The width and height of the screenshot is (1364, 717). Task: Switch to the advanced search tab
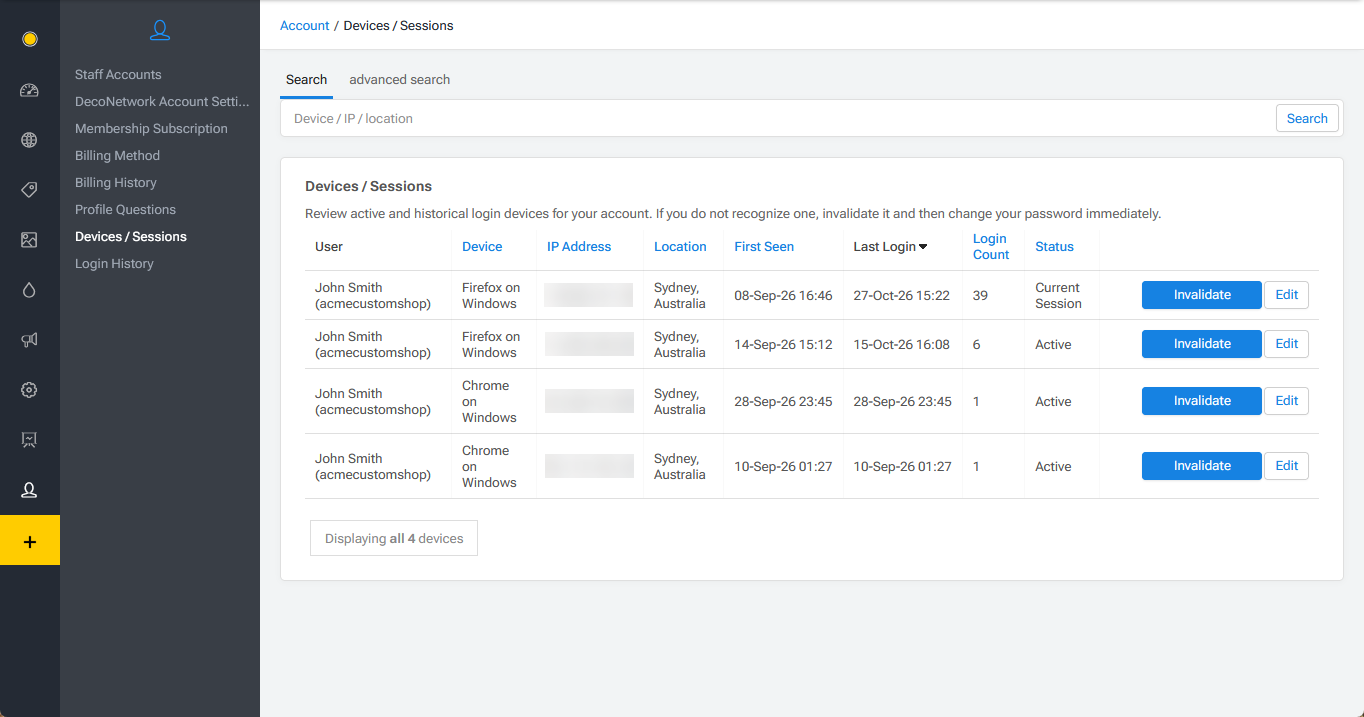click(399, 80)
